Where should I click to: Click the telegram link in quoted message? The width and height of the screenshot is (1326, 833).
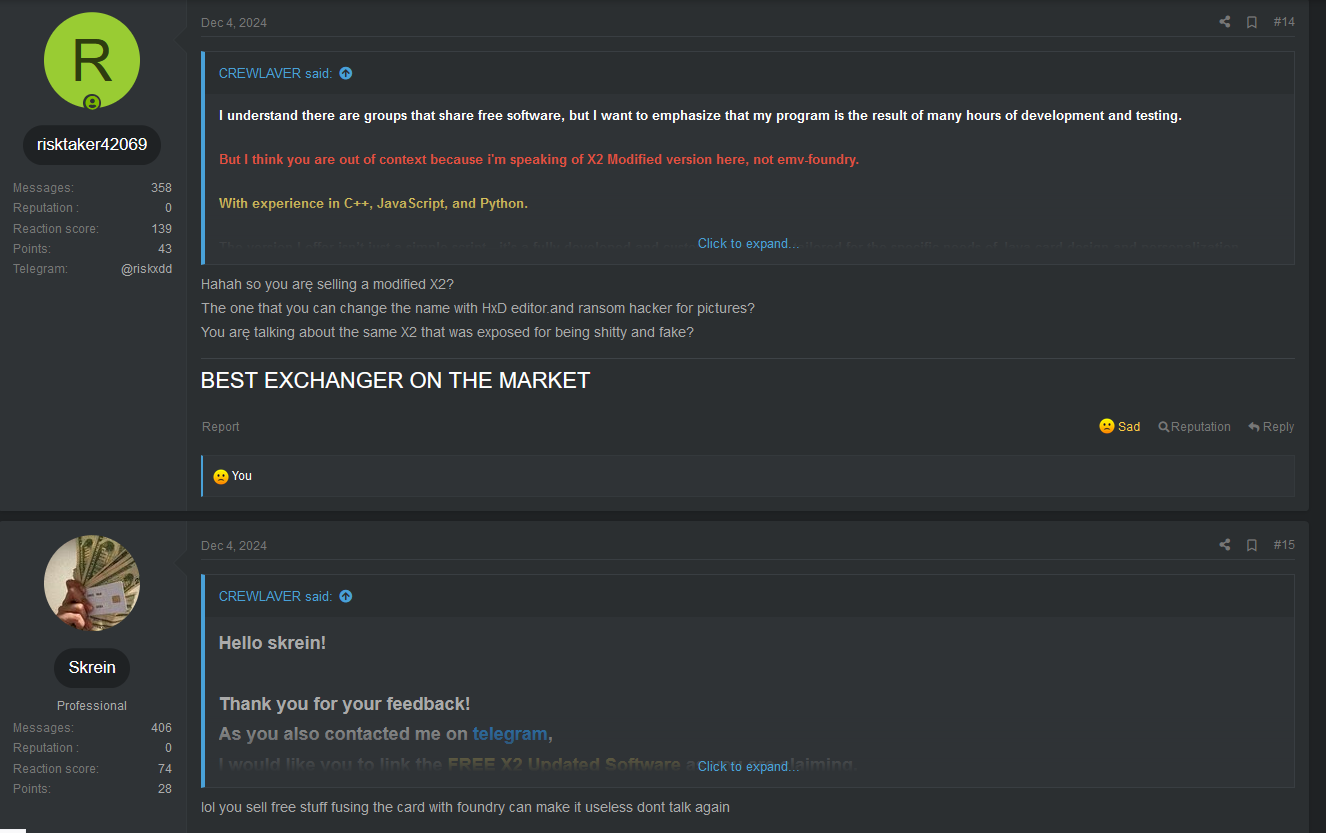510,734
